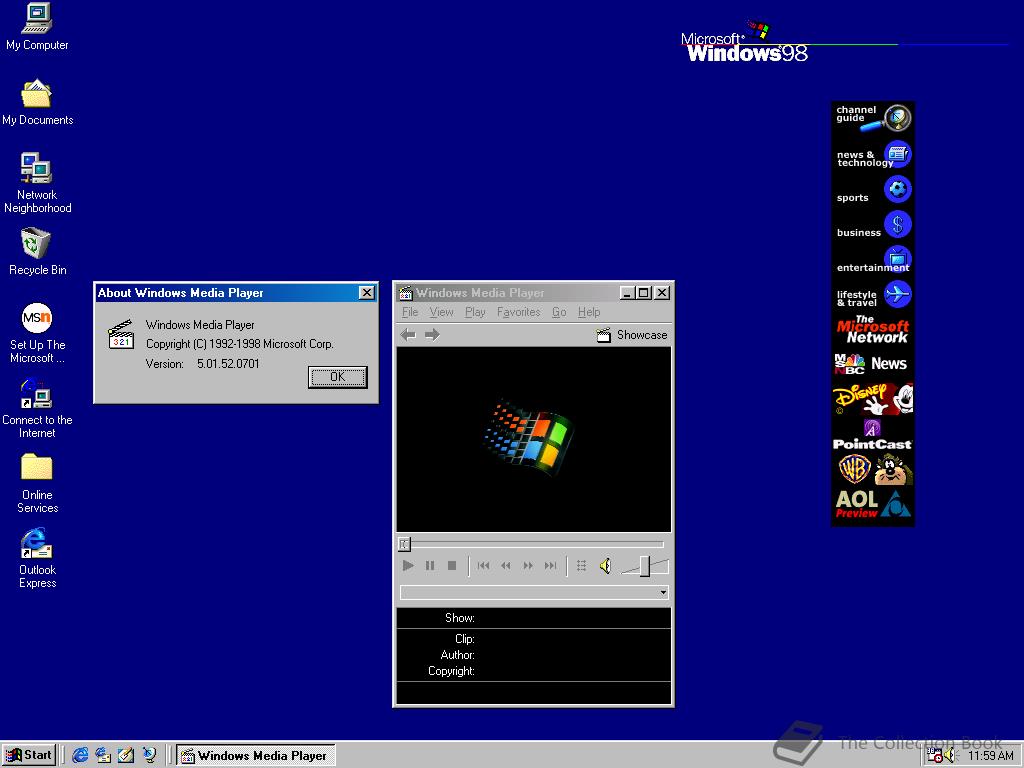Image resolution: width=1024 pixels, height=768 pixels.
Task: Launch Outlook Express from Quick Launch
Action: (103, 756)
